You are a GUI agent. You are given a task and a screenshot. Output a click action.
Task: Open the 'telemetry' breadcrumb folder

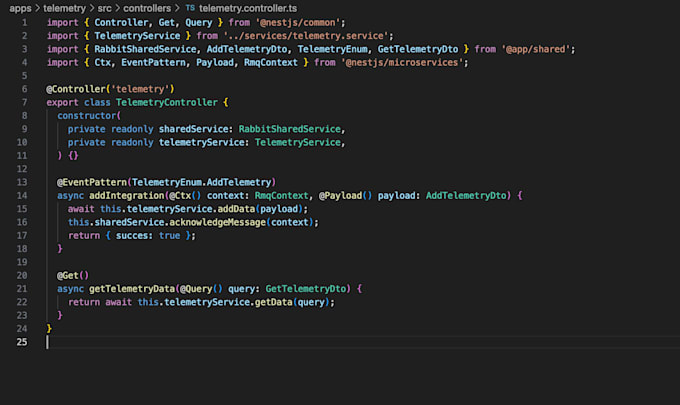point(64,8)
